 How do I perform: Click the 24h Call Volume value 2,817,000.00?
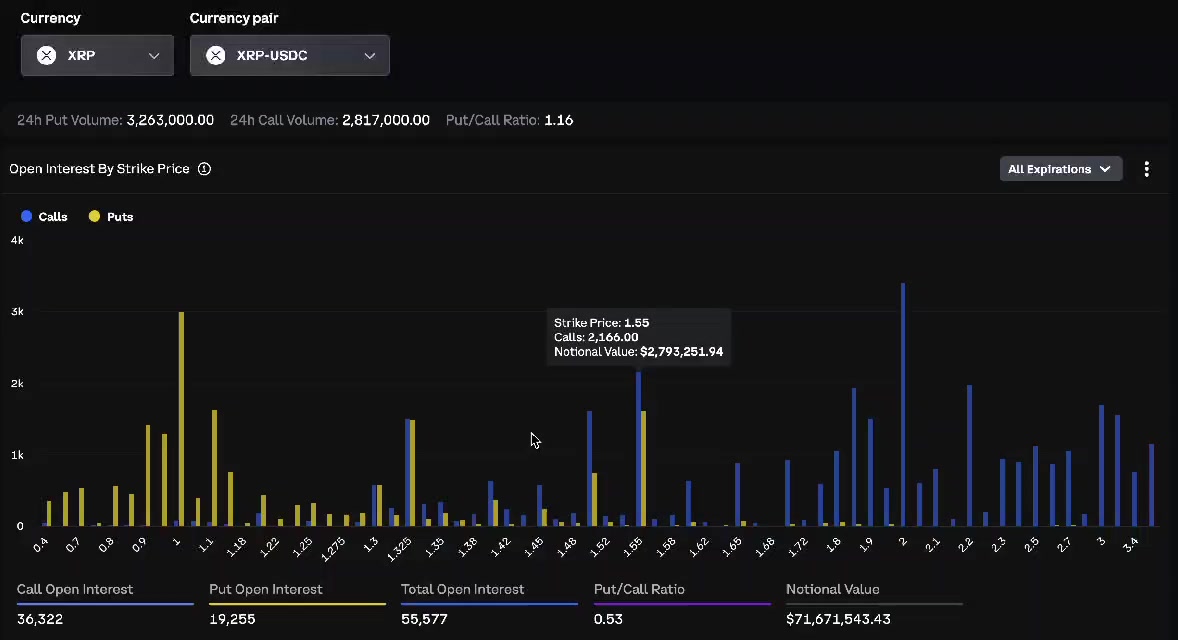[386, 120]
